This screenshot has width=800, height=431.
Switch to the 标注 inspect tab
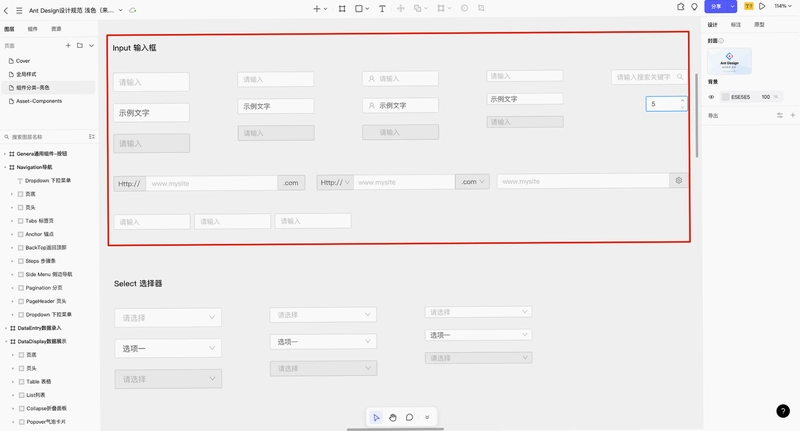point(736,24)
